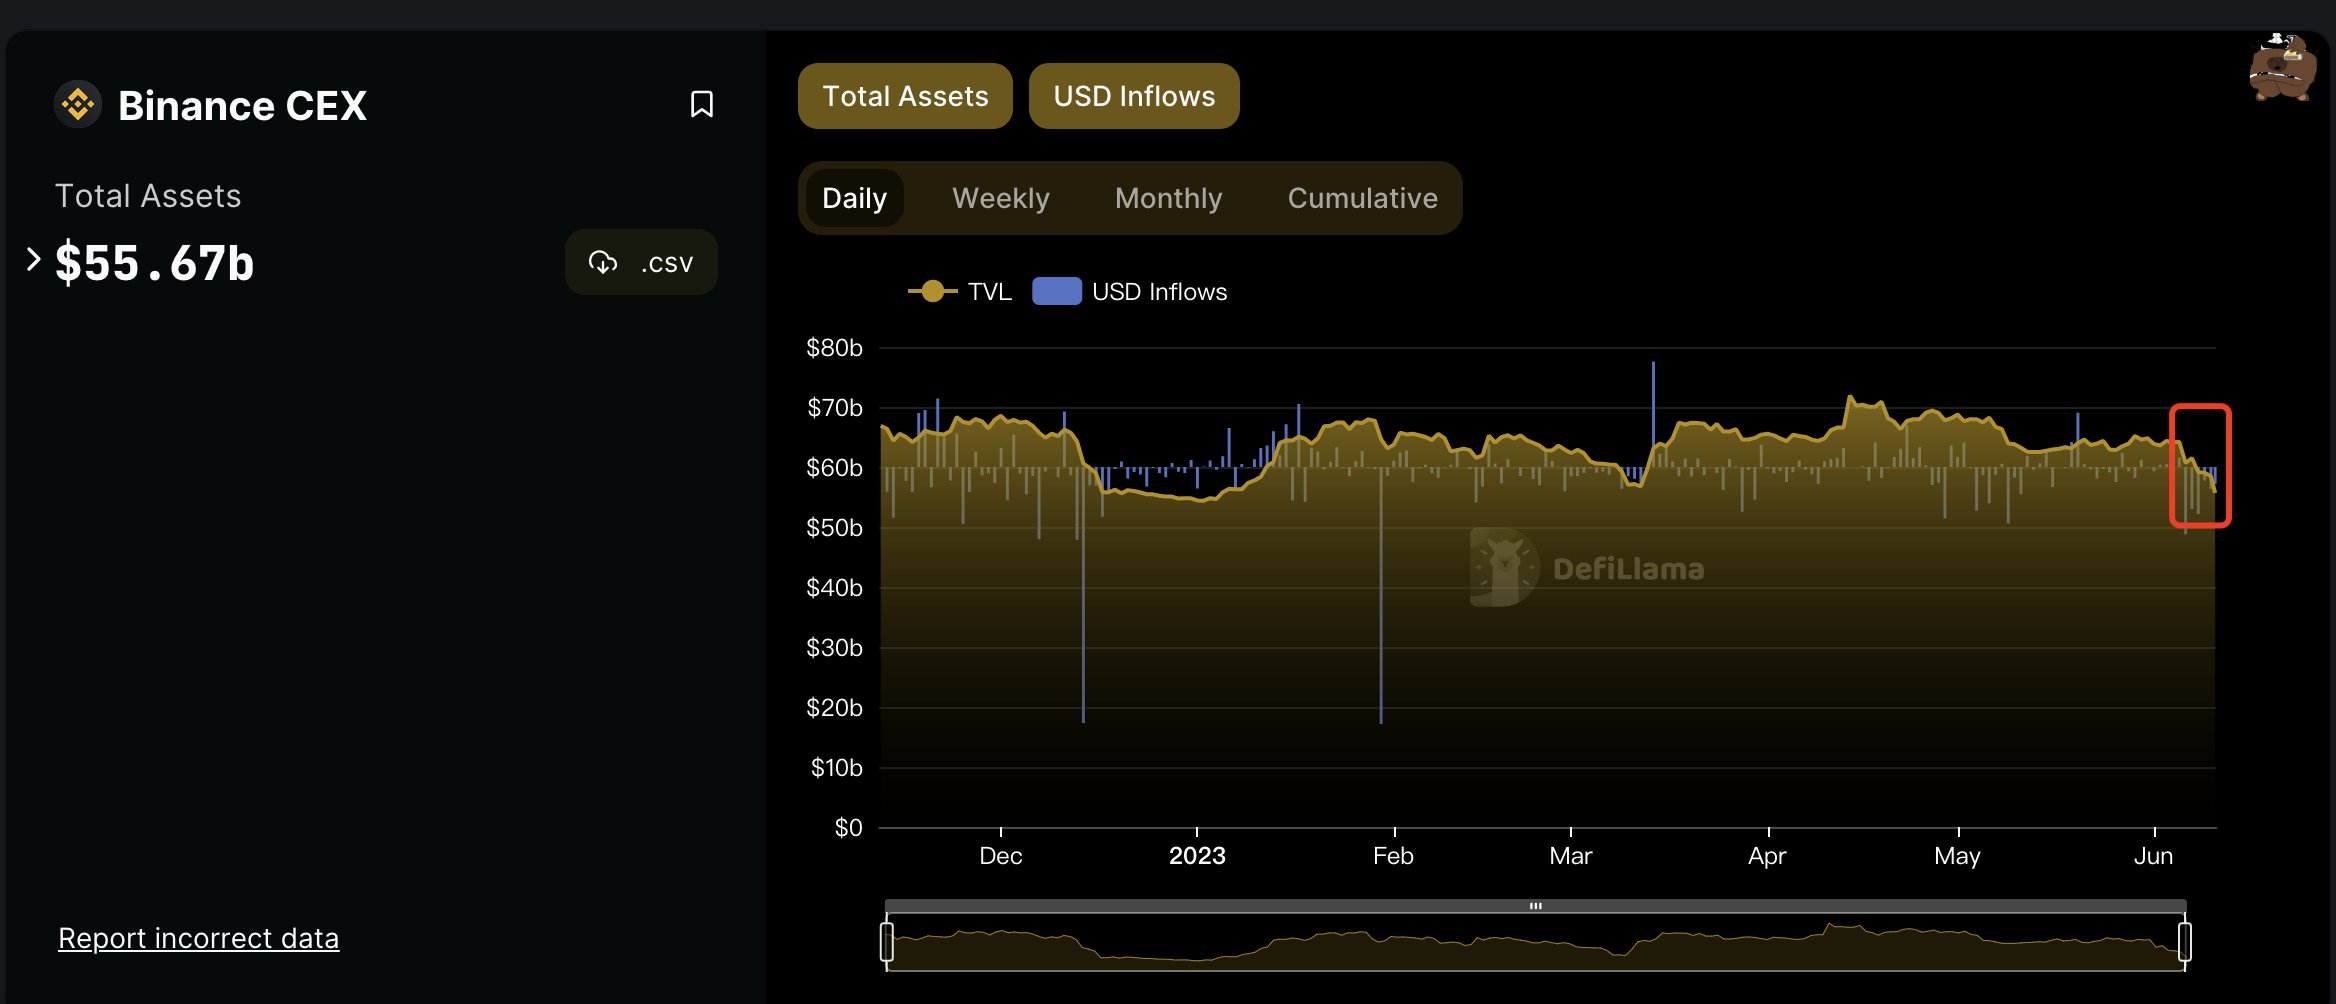Viewport: 2336px width, 1004px height.
Task: Bookmark Binance CEX
Action: click(702, 104)
